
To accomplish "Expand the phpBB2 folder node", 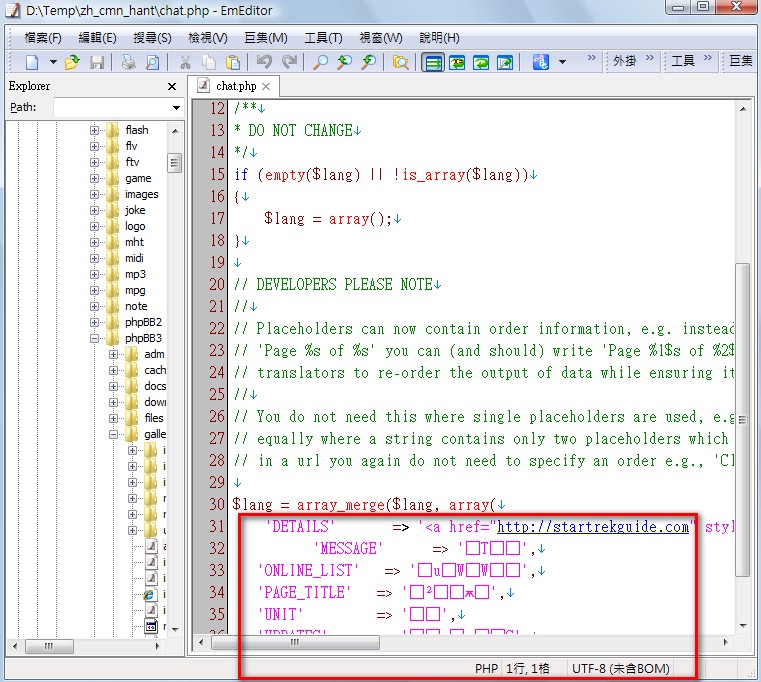I will 94,322.
